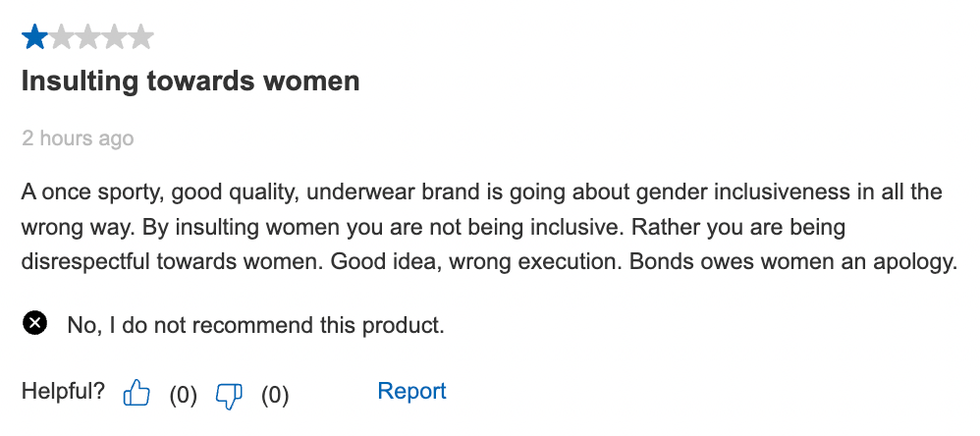This screenshot has height=436, width=980.
Task: Click the review line starting "A once sporty"
Action: pos(480,193)
